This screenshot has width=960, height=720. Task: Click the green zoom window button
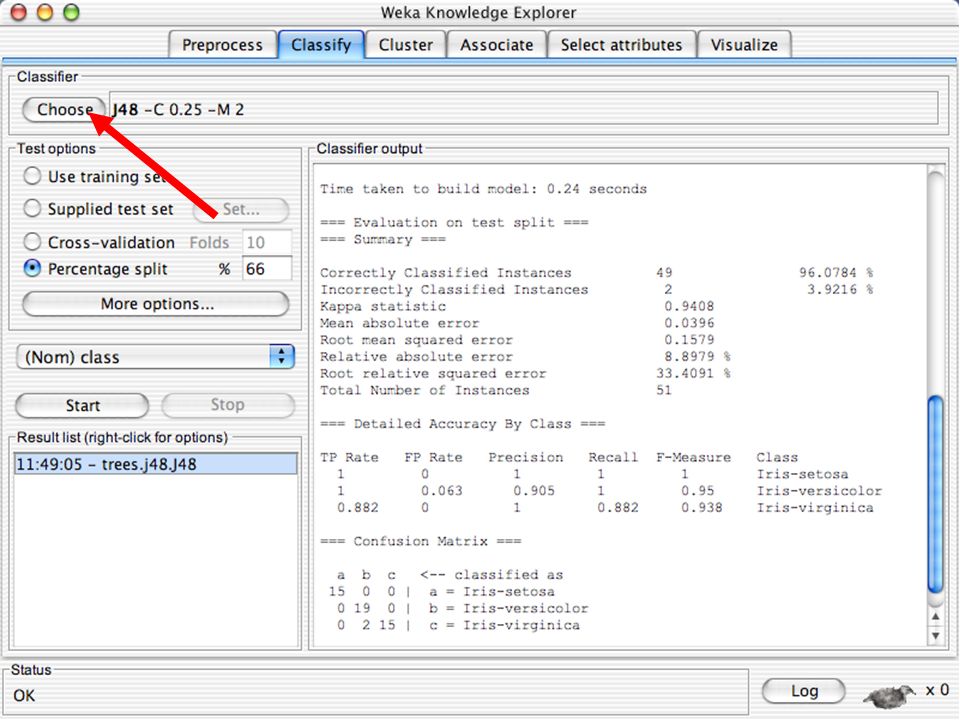click(x=72, y=12)
